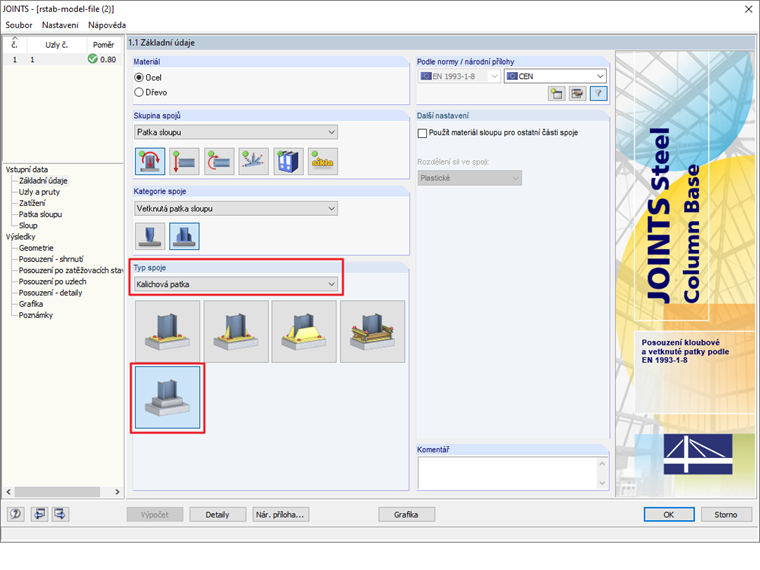Open the Skupina spojů dropdown
The image size is (760, 570).
[x=236, y=132]
